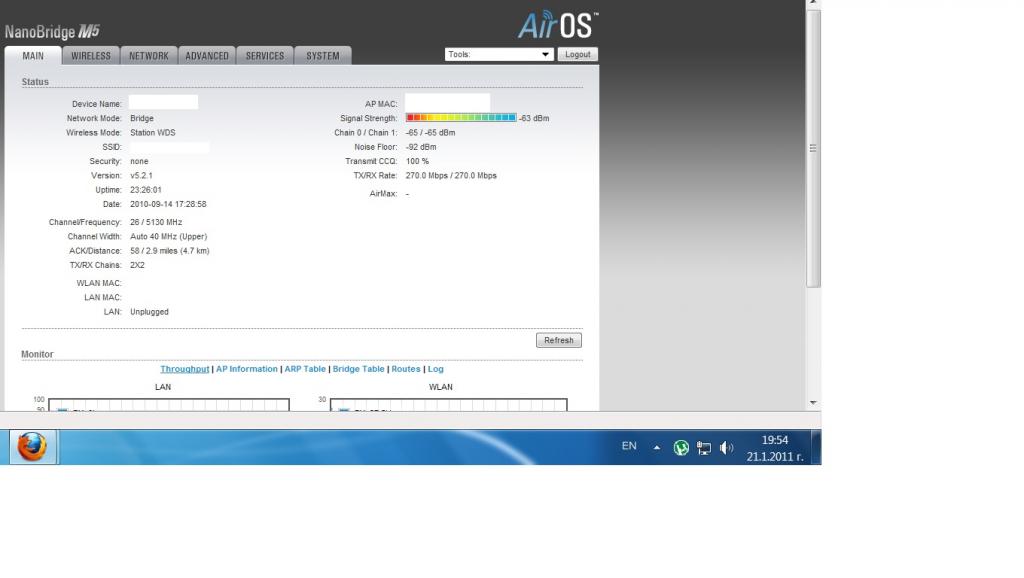View the ARP Table link
This screenshot has height=578, width=1024.
click(305, 369)
